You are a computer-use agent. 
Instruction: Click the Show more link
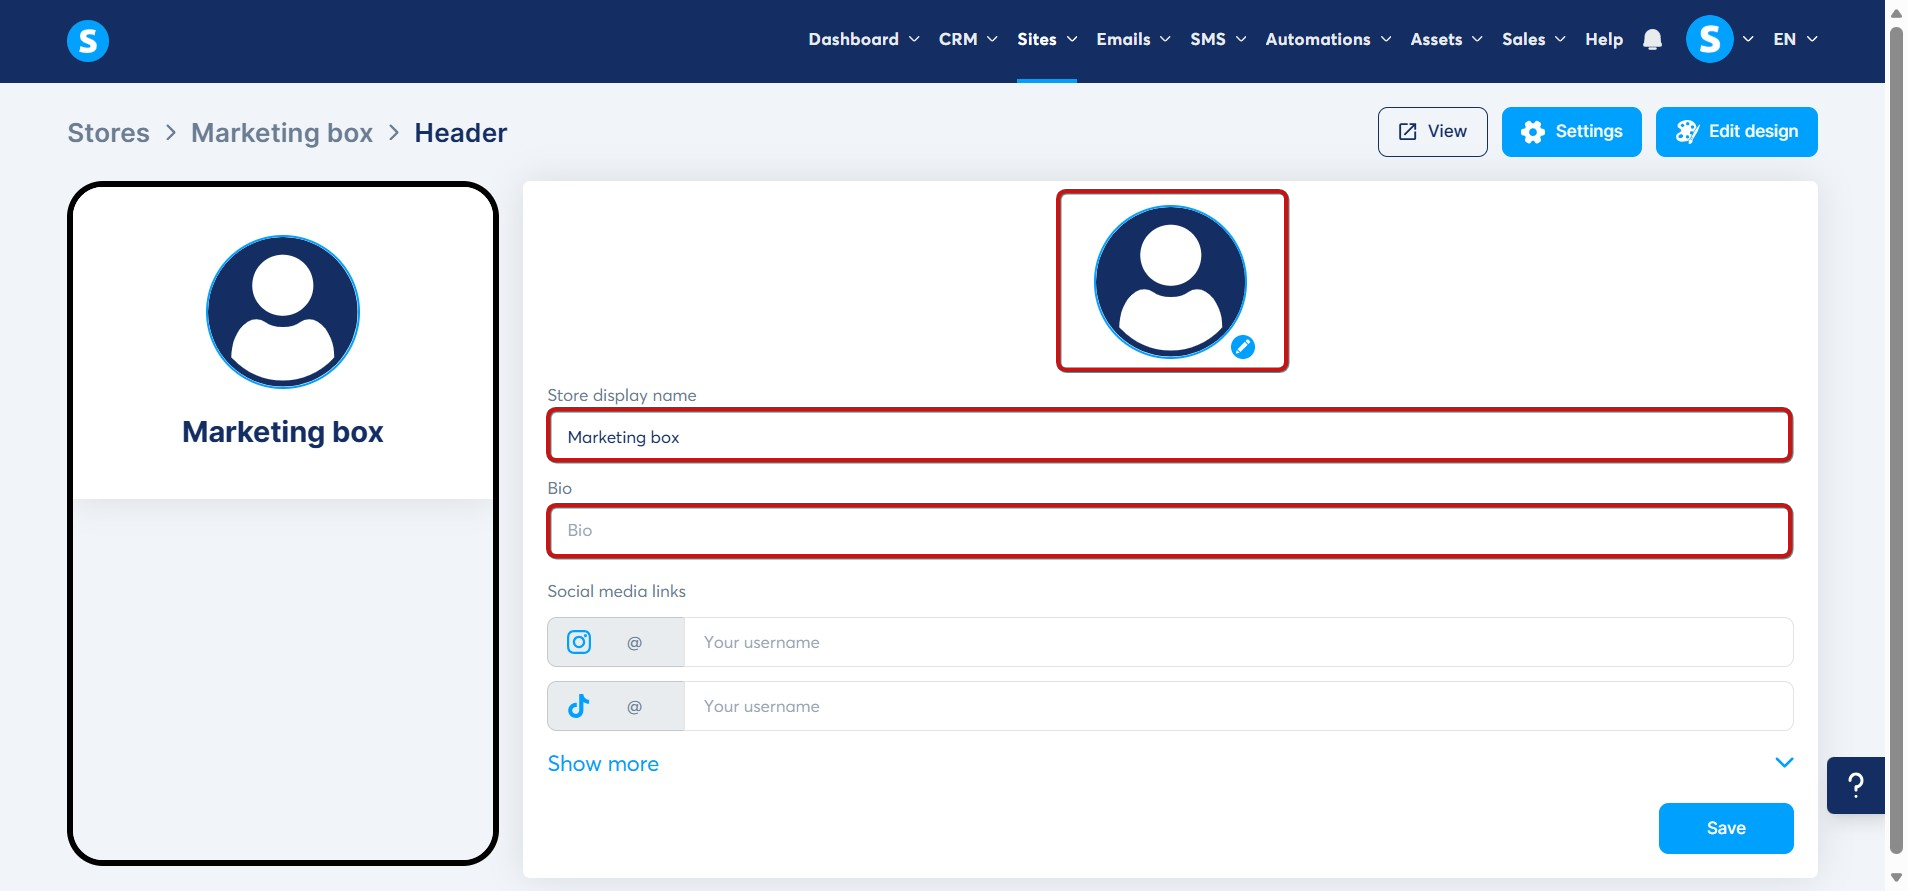click(x=603, y=764)
